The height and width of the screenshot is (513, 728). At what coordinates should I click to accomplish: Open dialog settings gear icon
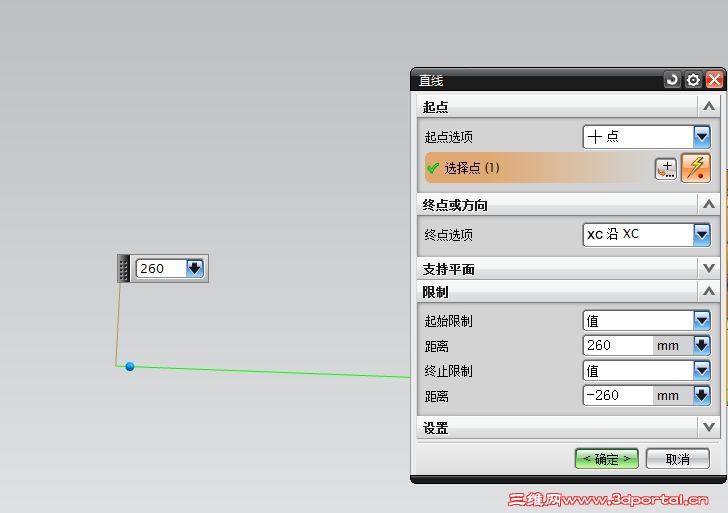pyautogui.click(x=693, y=80)
